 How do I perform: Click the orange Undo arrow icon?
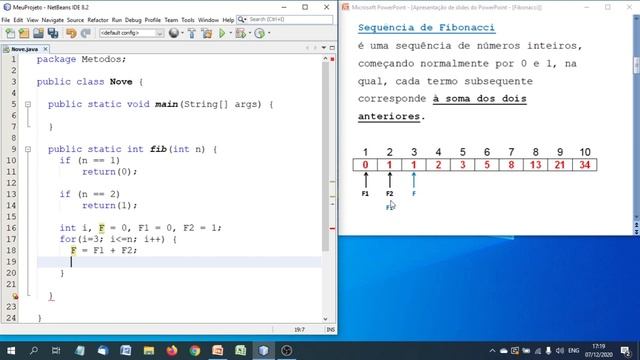71,33
